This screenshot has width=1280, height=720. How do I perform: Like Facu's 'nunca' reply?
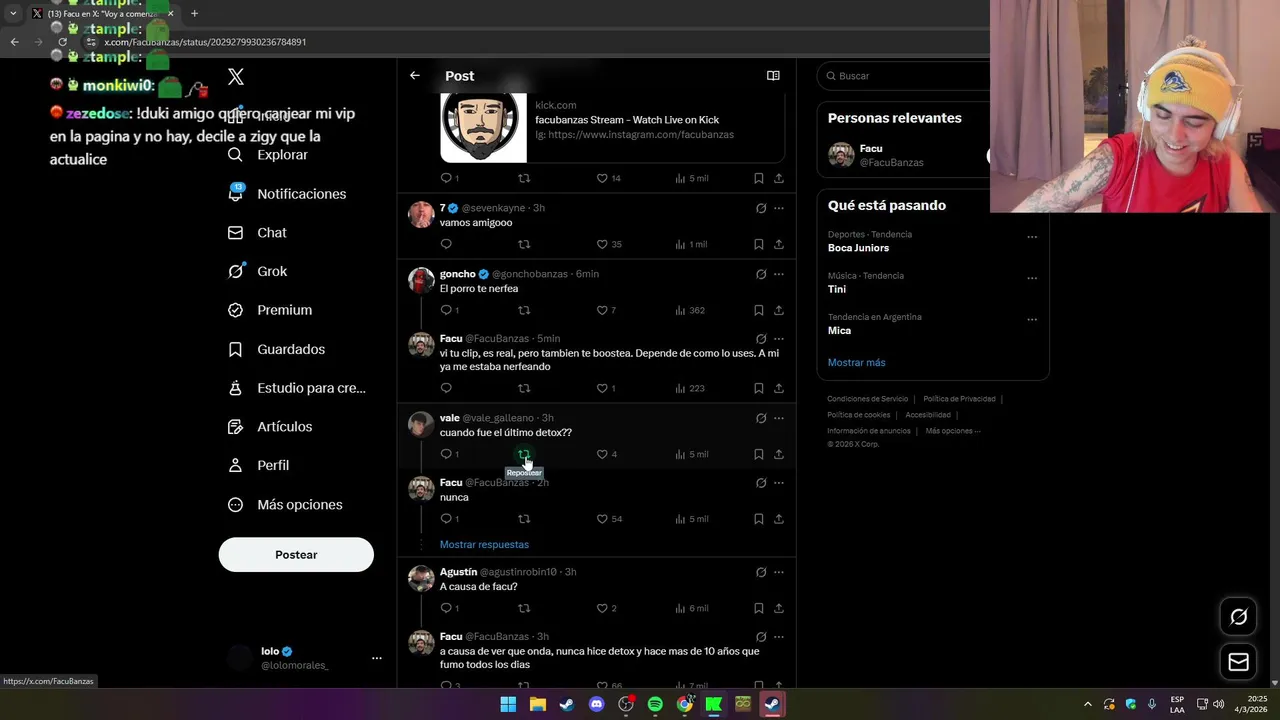tap(602, 519)
